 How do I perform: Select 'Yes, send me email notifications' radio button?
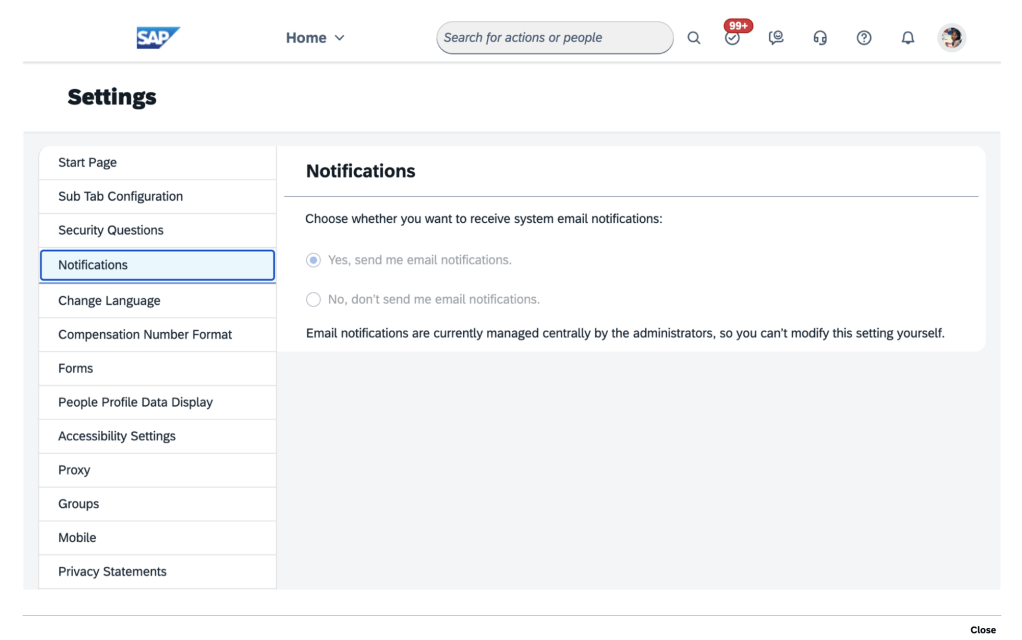point(314,260)
